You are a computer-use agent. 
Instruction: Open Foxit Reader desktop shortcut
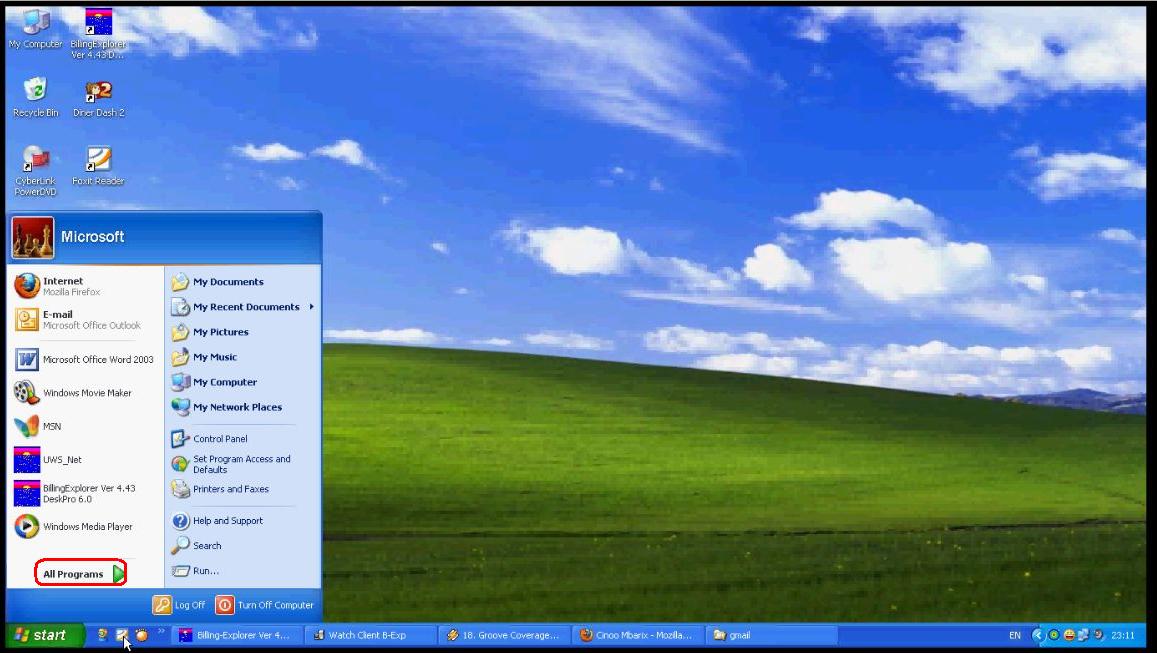[98, 165]
